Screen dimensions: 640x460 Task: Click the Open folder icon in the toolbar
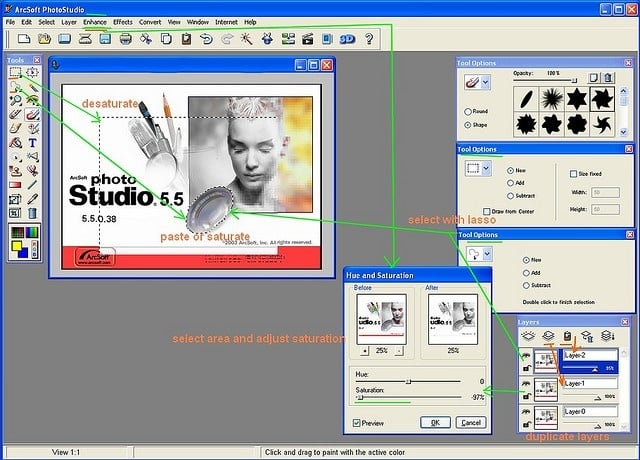[x=44, y=39]
